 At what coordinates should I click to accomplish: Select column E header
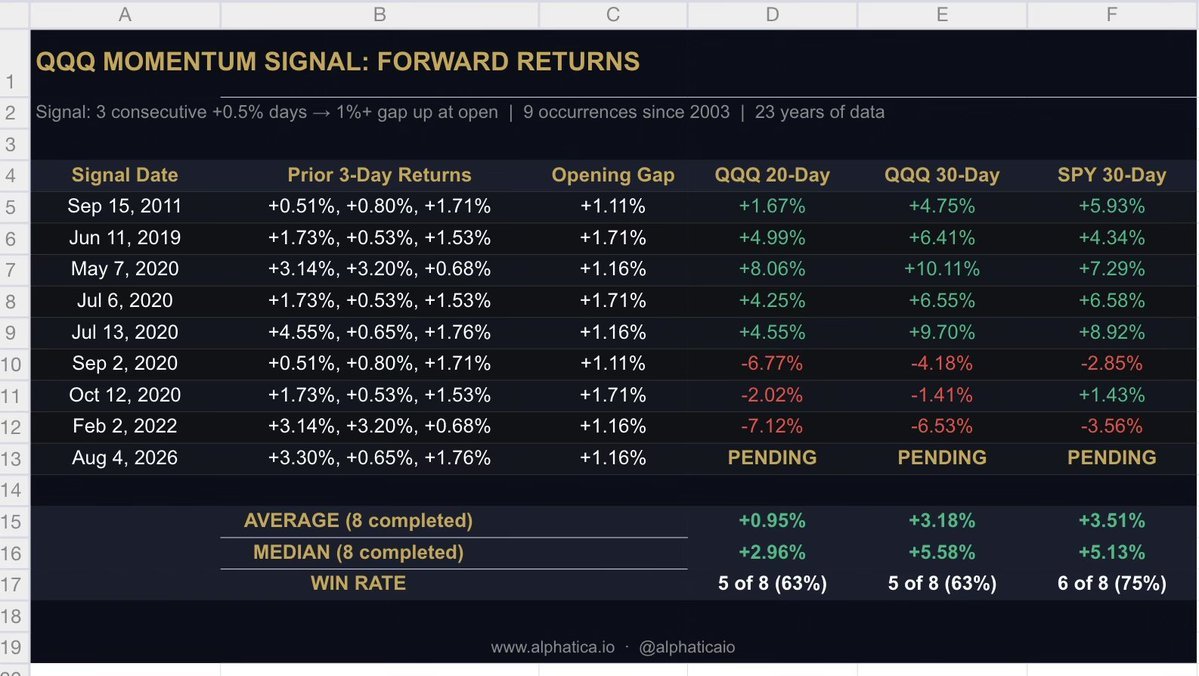click(x=942, y=15)
